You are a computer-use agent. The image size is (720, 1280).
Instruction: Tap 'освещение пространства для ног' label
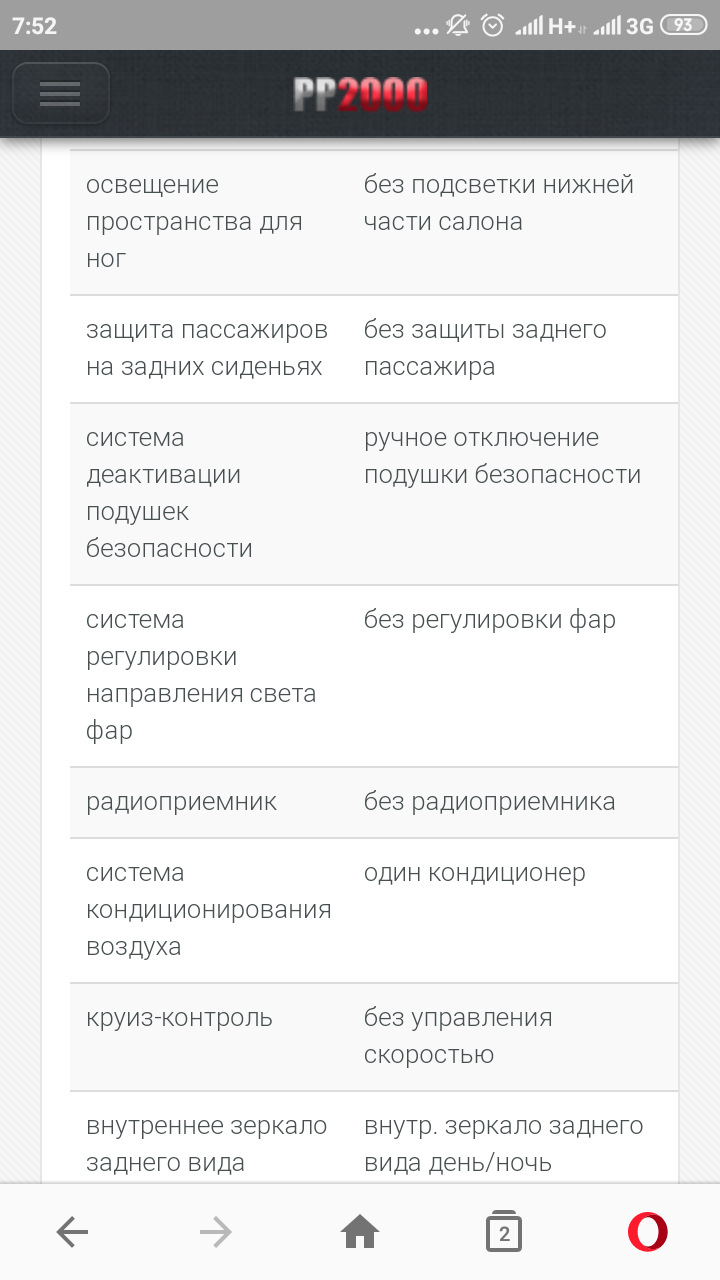(x=194, y=222)
